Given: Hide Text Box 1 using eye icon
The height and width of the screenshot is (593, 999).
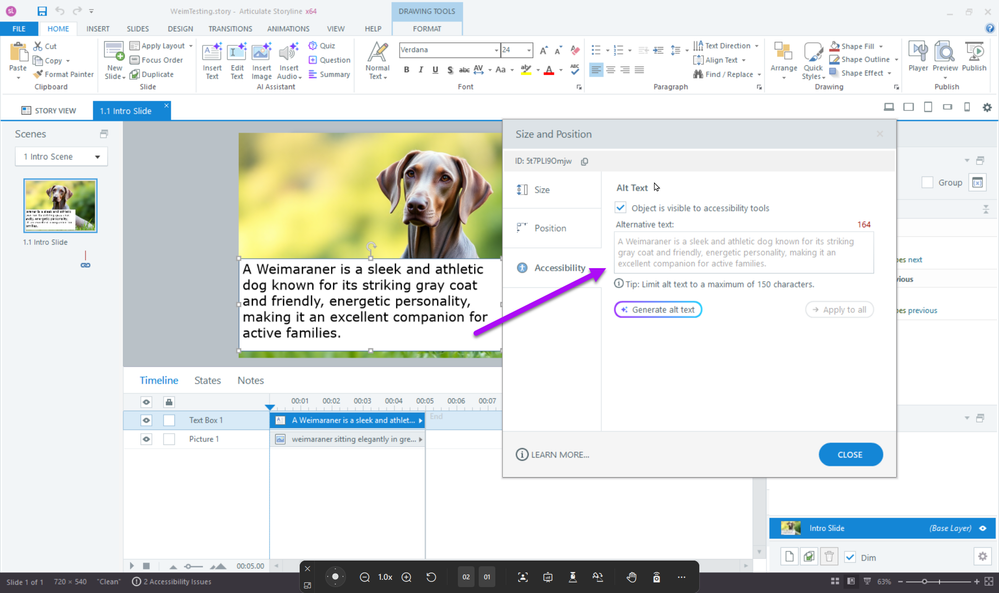Looking at the screenshot, I should click(x=146, y=420).
